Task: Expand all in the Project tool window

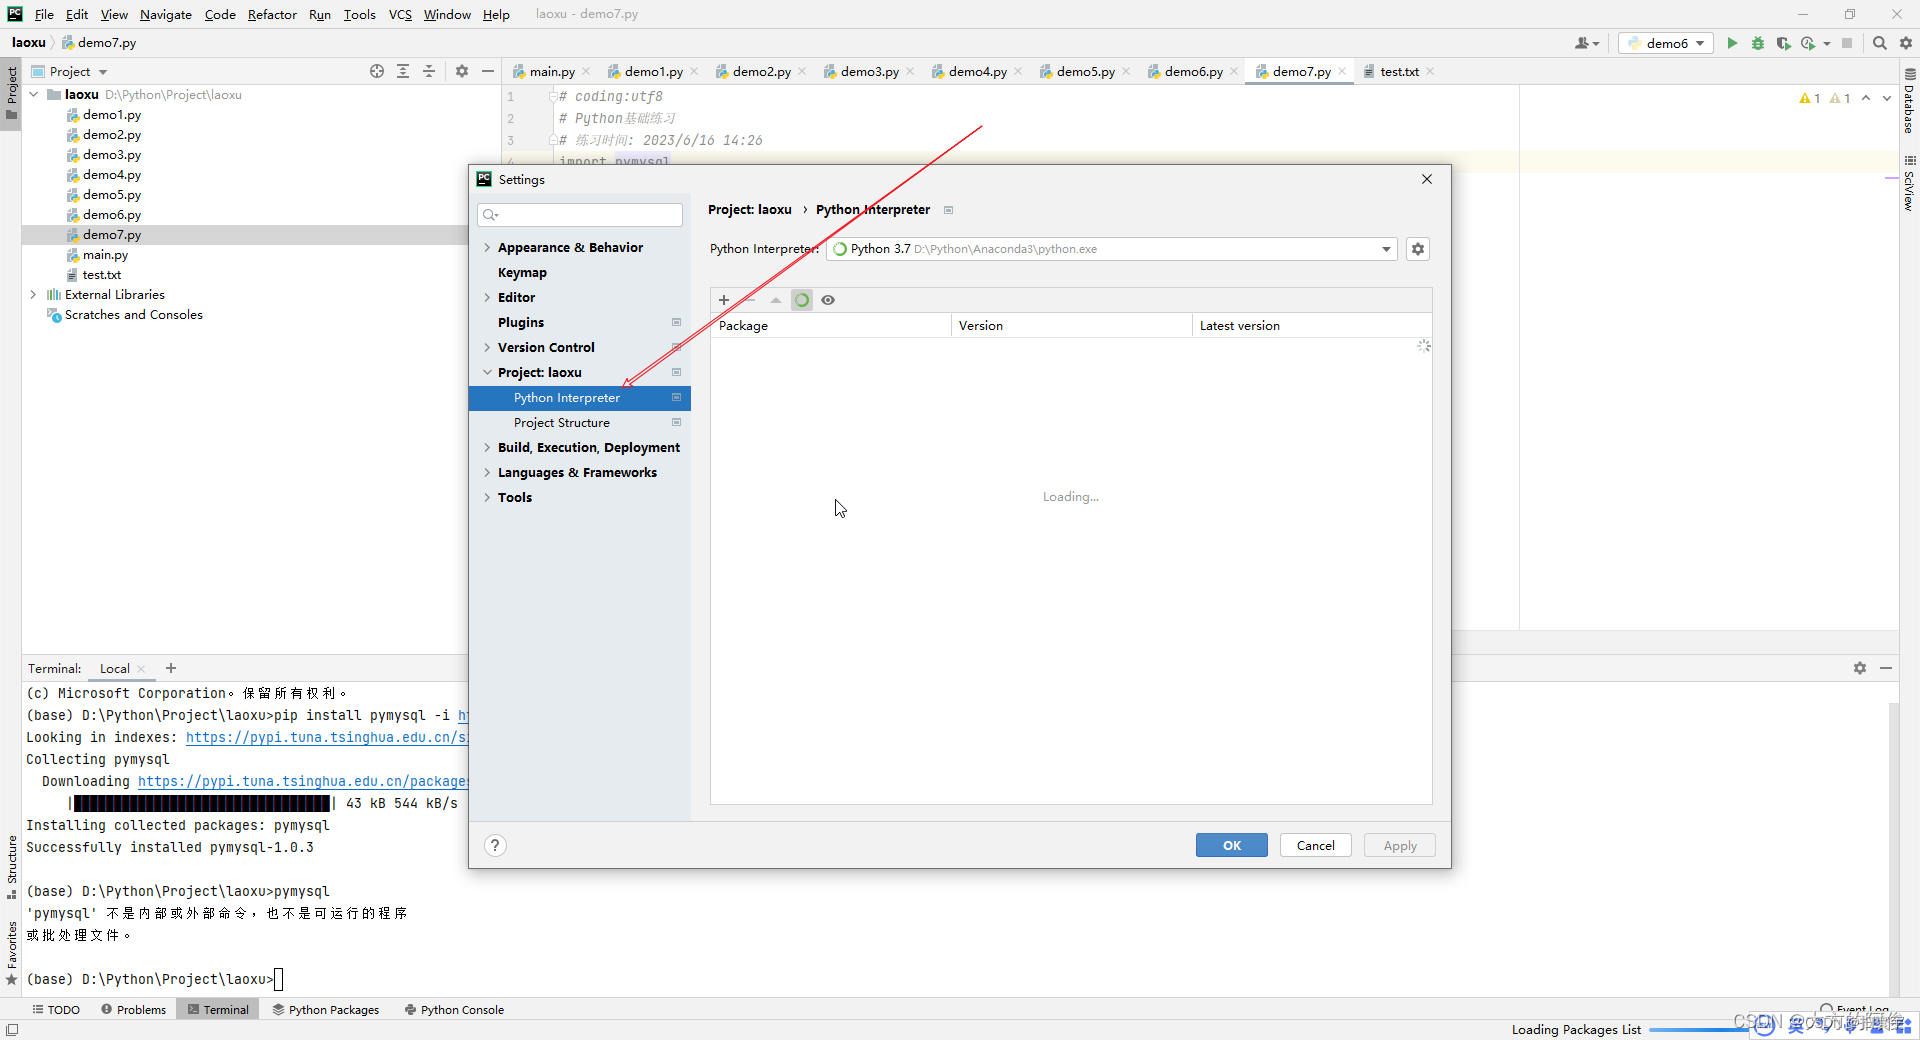Action: 403,71
